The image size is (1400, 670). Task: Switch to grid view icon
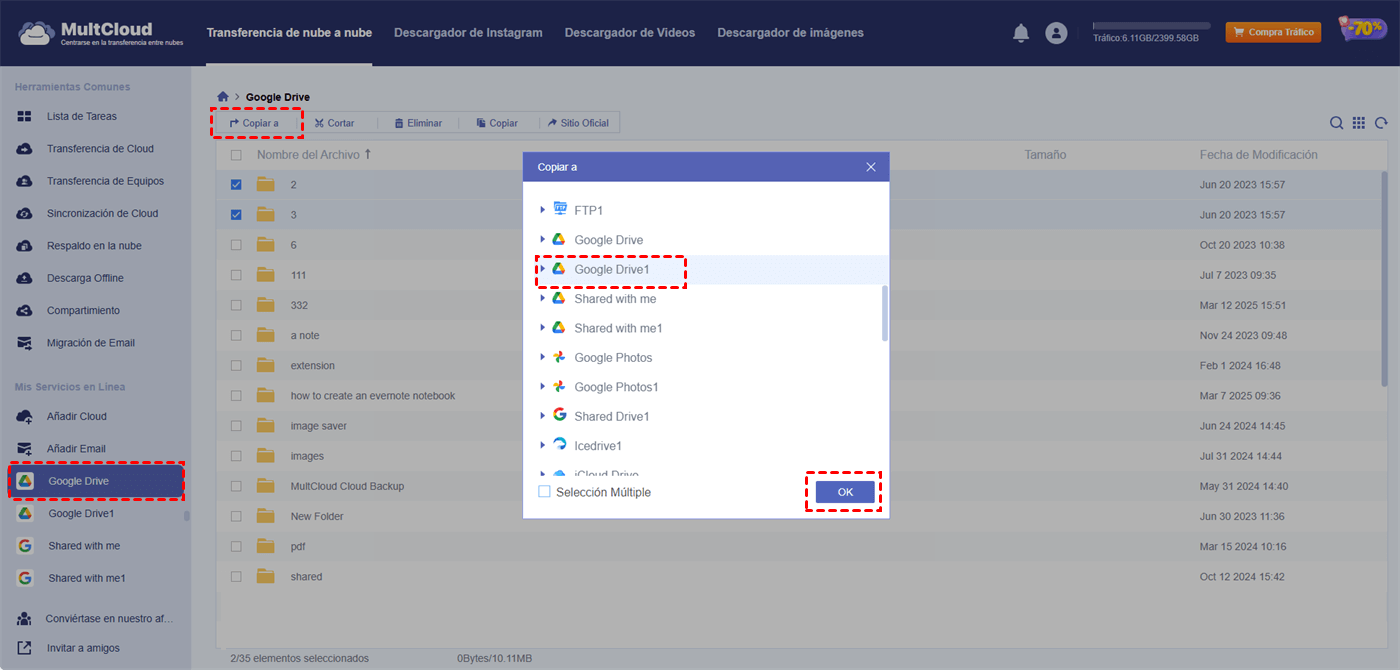tap(1359, 123)
